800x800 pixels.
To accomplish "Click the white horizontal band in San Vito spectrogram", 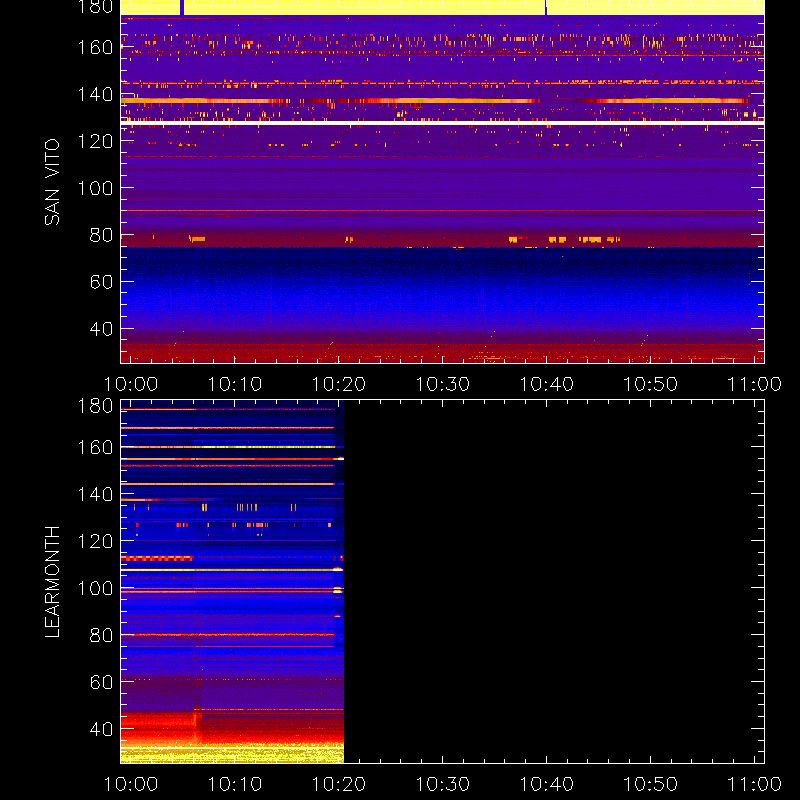I will tap(442, 123).
